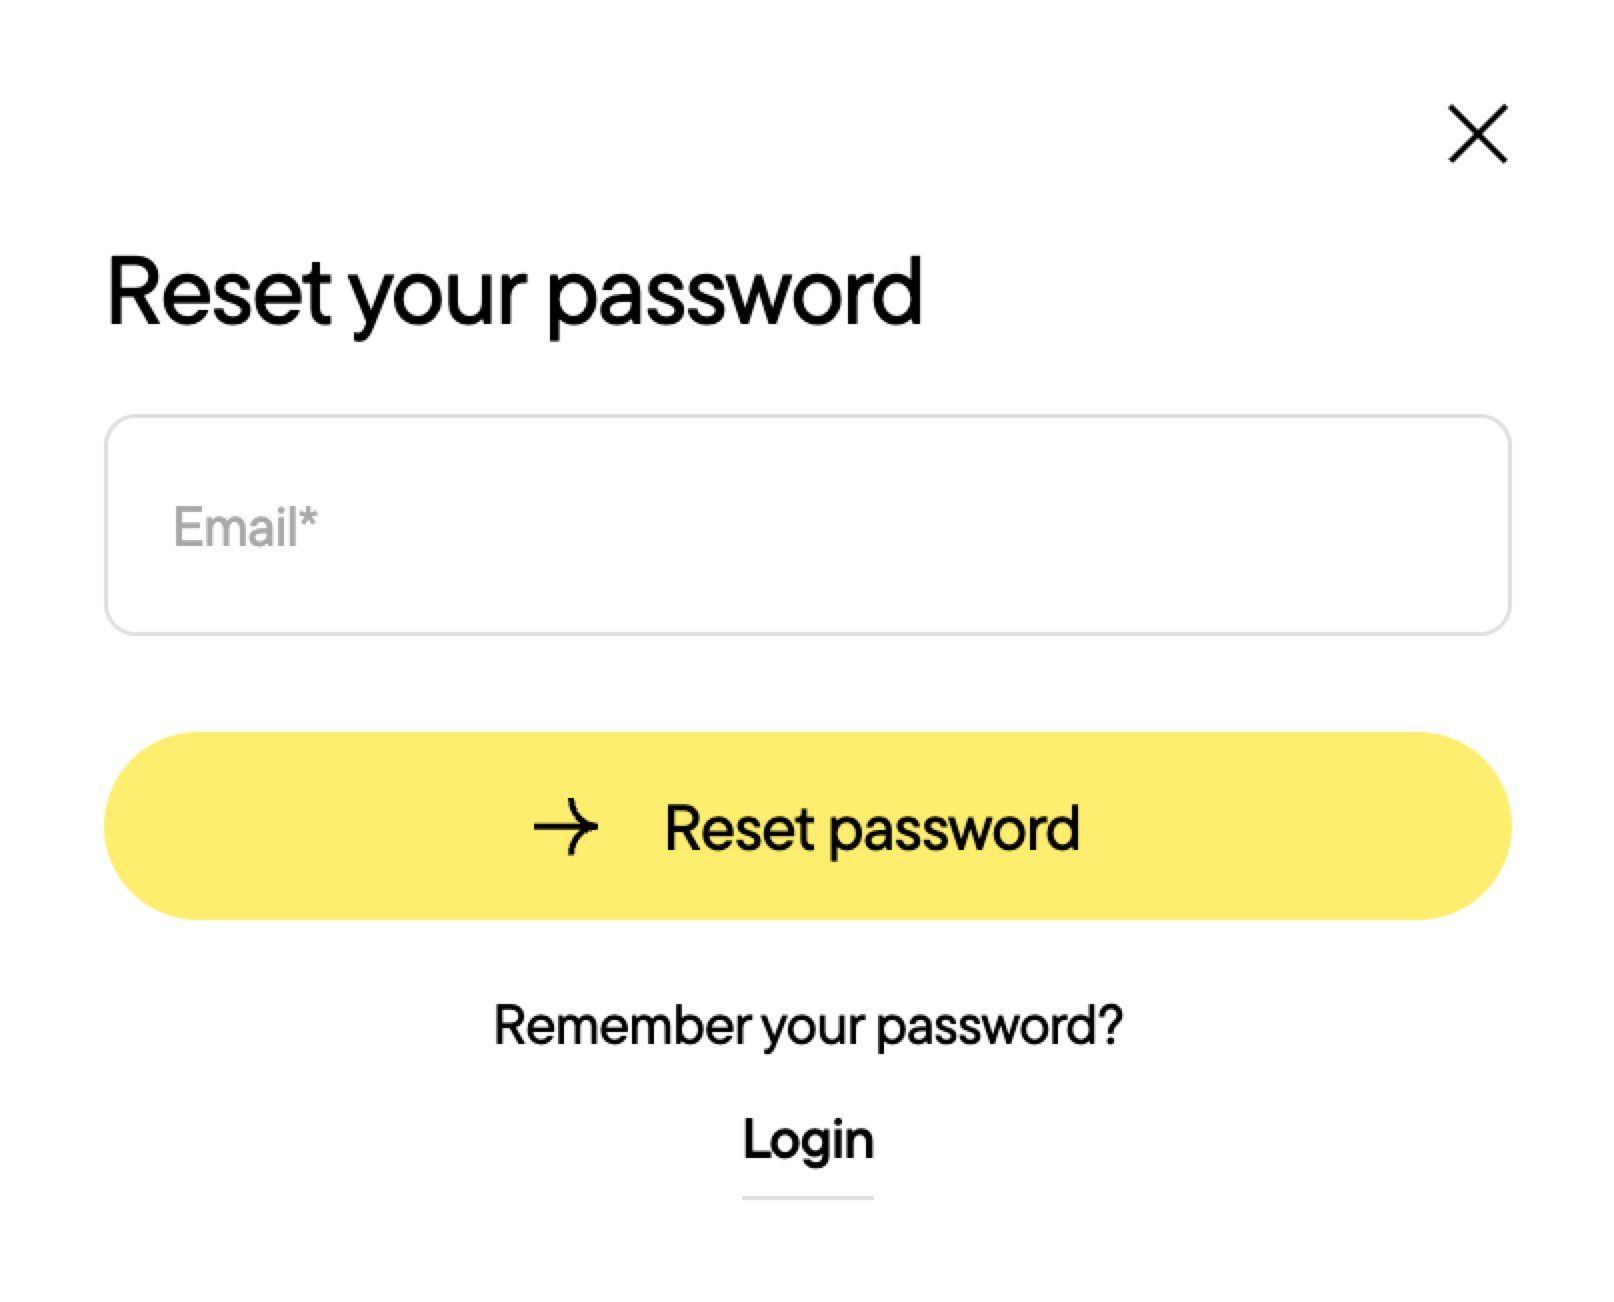
Task: Go back to Login from reset dialog
Action: [x=808, y=1140]
